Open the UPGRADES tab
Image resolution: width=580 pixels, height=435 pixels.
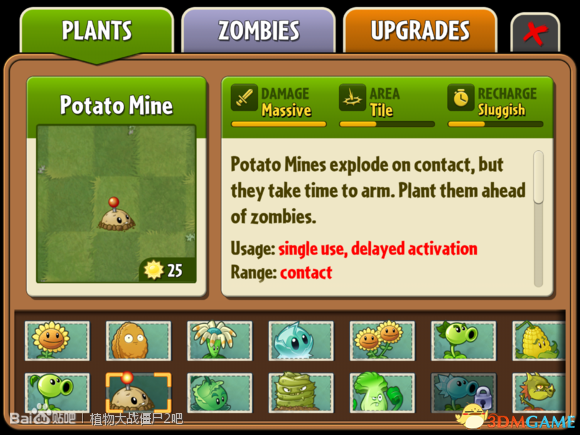(420, 30)
